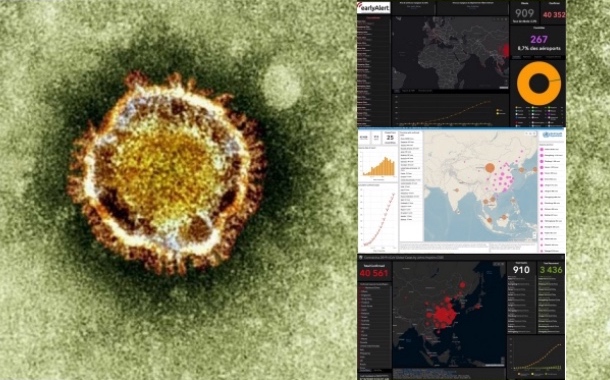
Task: Select the '25 countries' tile
Action: (390, 138)
